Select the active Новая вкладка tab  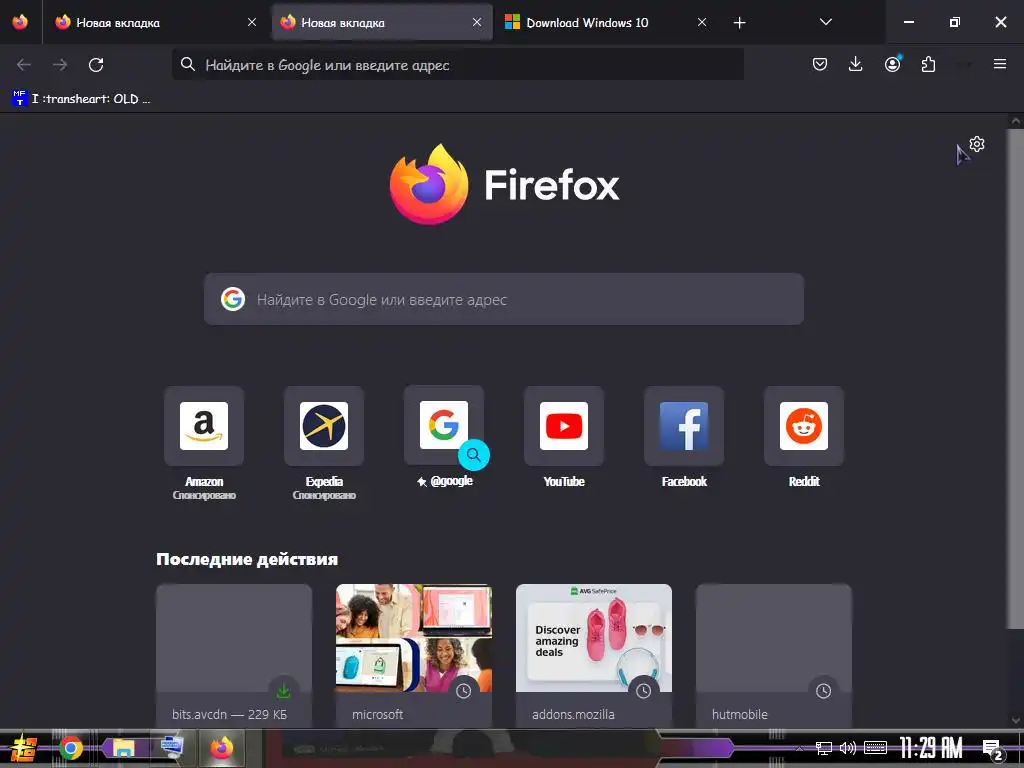[382, 22]
